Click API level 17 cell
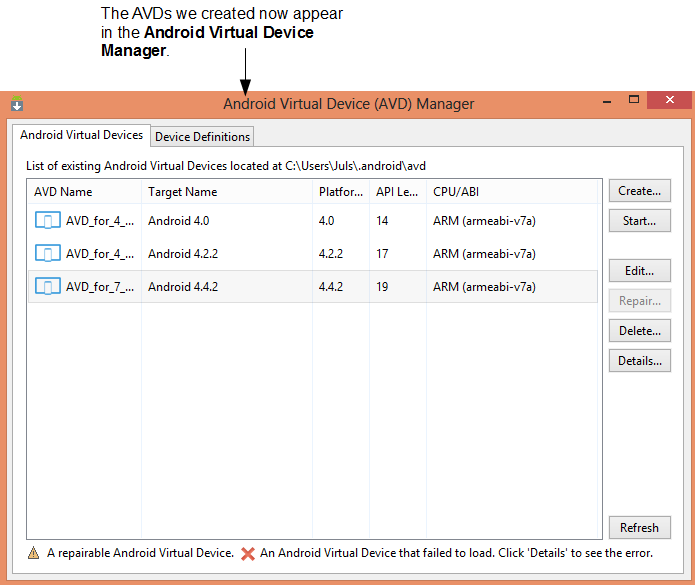Viewport: 695px width, 585px height. [x=382, y=254]
